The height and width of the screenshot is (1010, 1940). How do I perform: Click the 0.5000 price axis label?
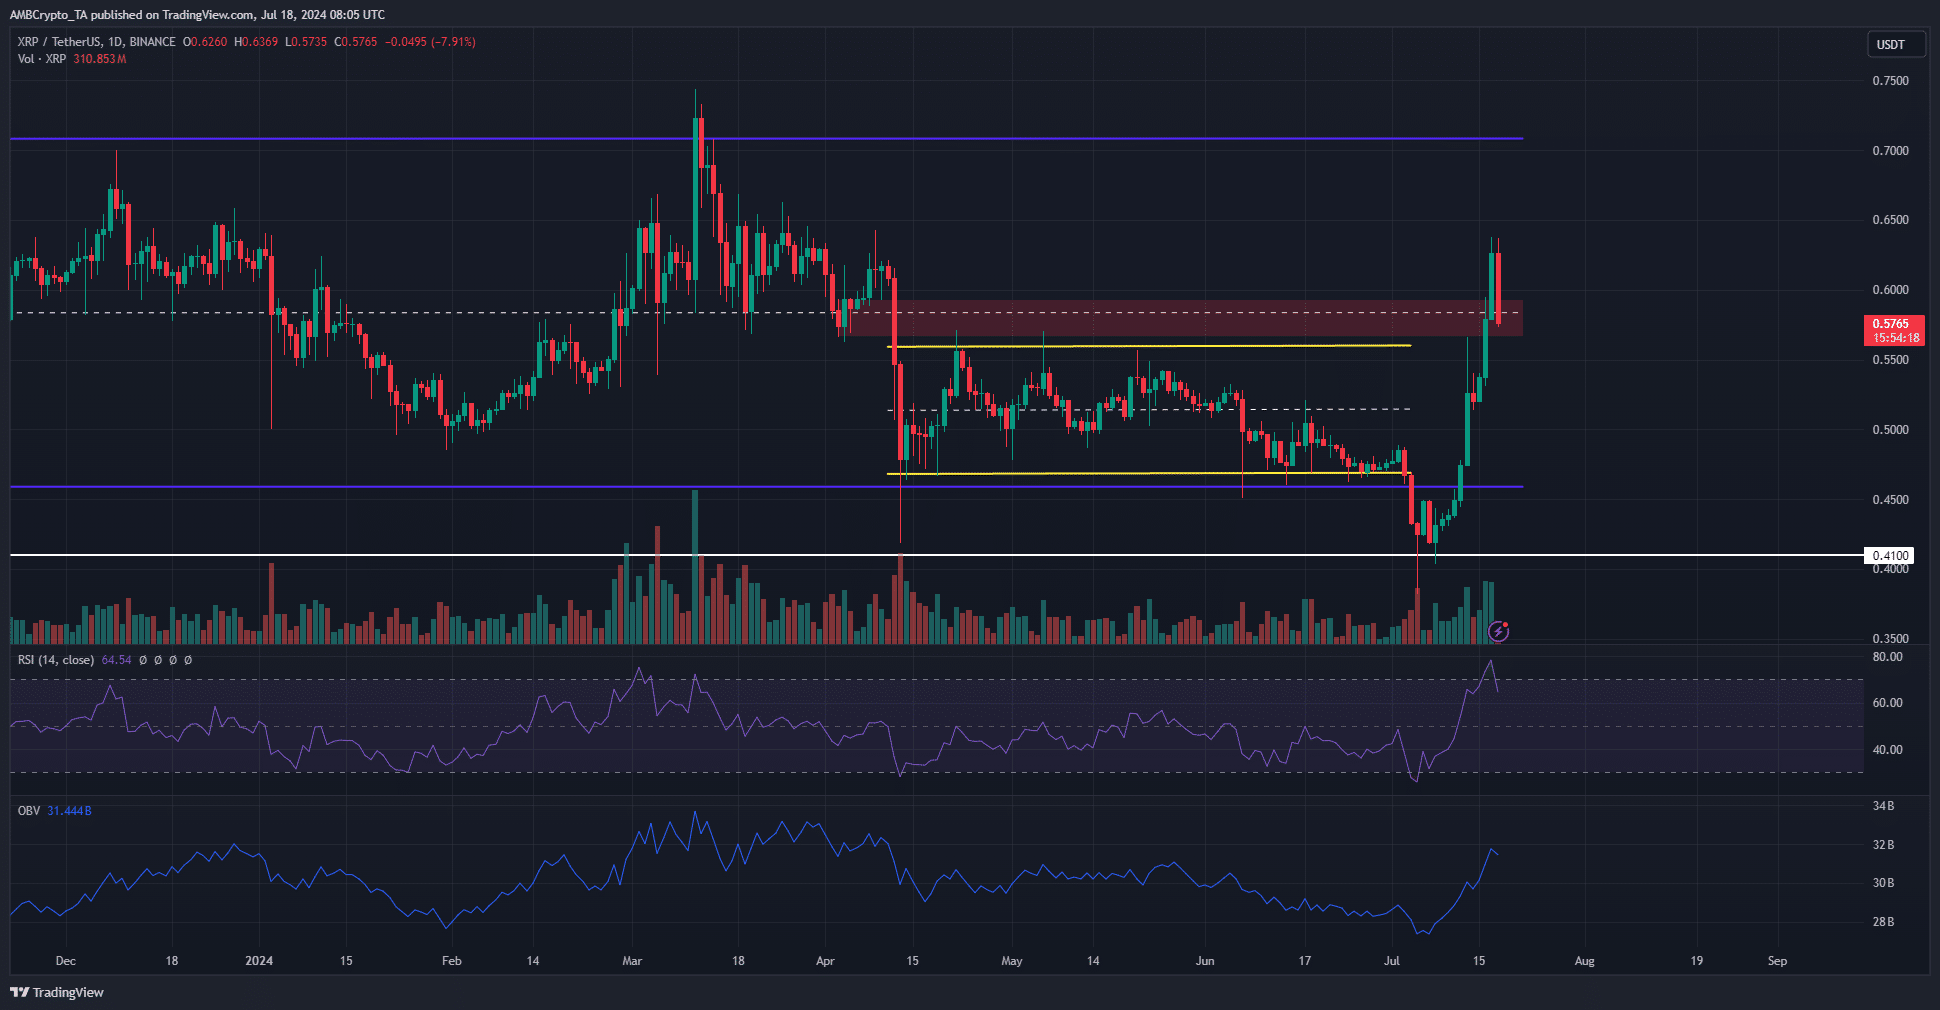click(x=1890, y=430)
